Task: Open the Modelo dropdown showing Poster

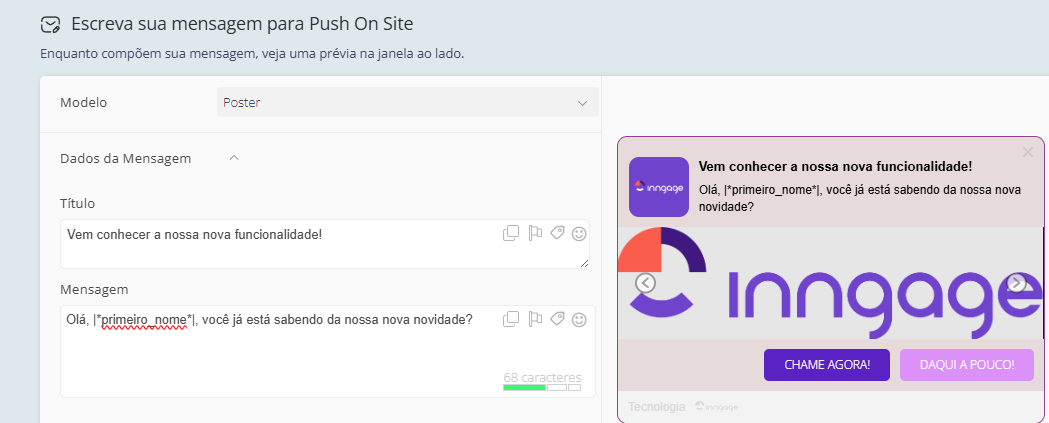Action: point(407,102)
